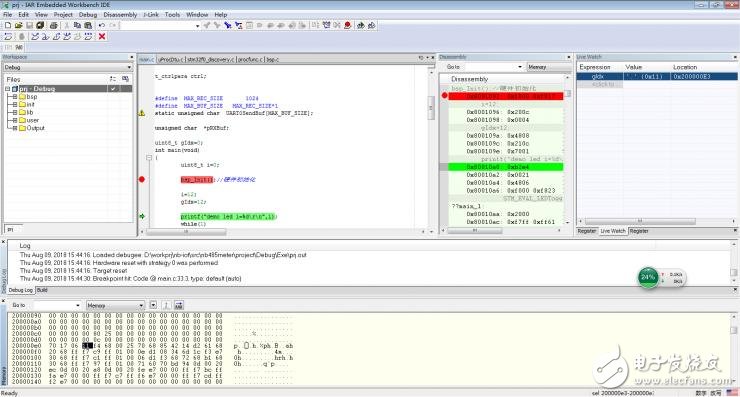
Task: Click the Next Statement debug icon
Action: point(67,36)
